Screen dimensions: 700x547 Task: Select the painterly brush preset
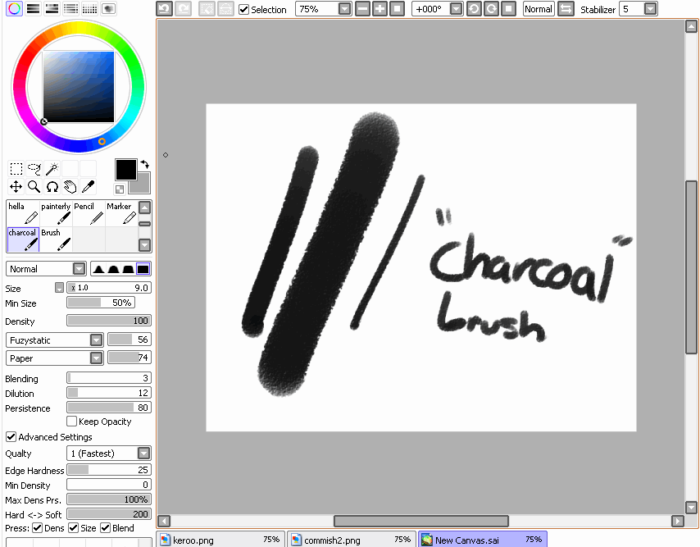coord(56,213)
